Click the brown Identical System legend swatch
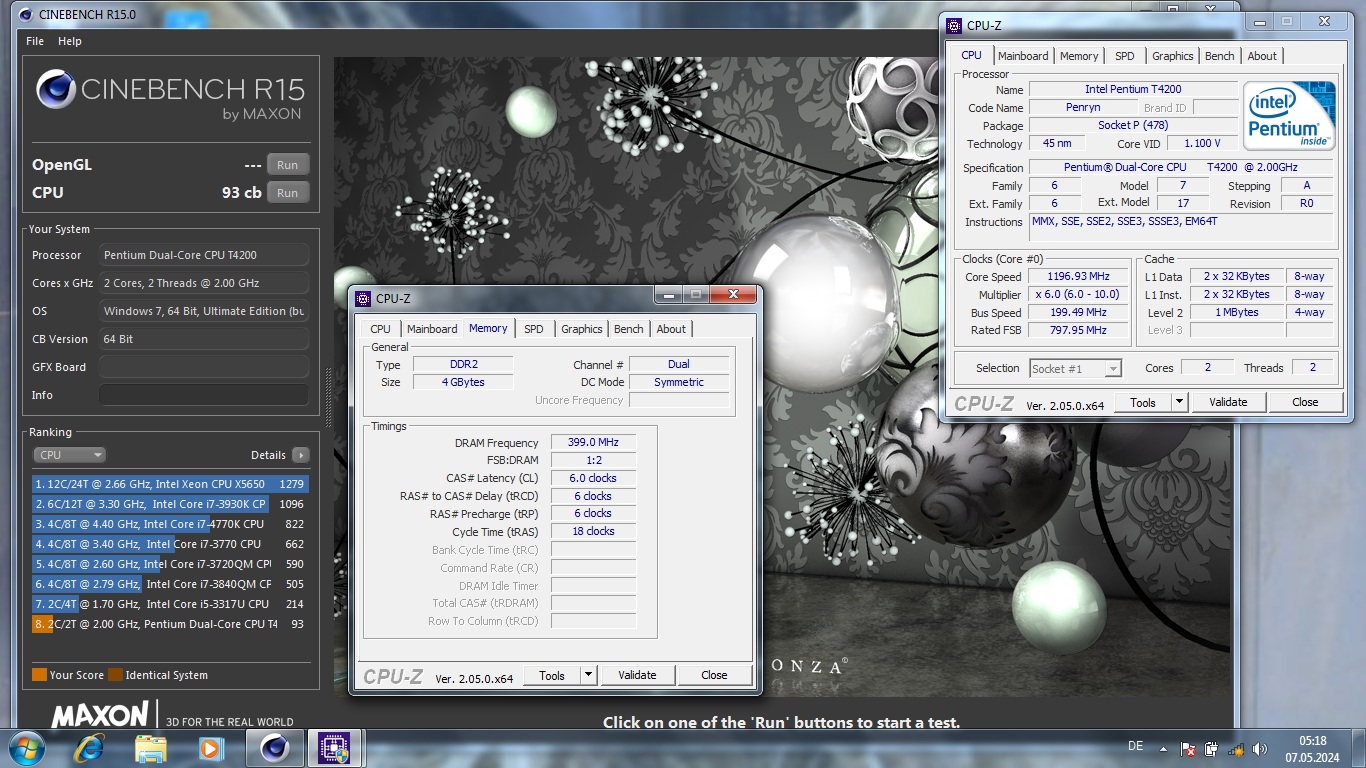Viewport: 1366px width, 768px height. coord(115,675)
